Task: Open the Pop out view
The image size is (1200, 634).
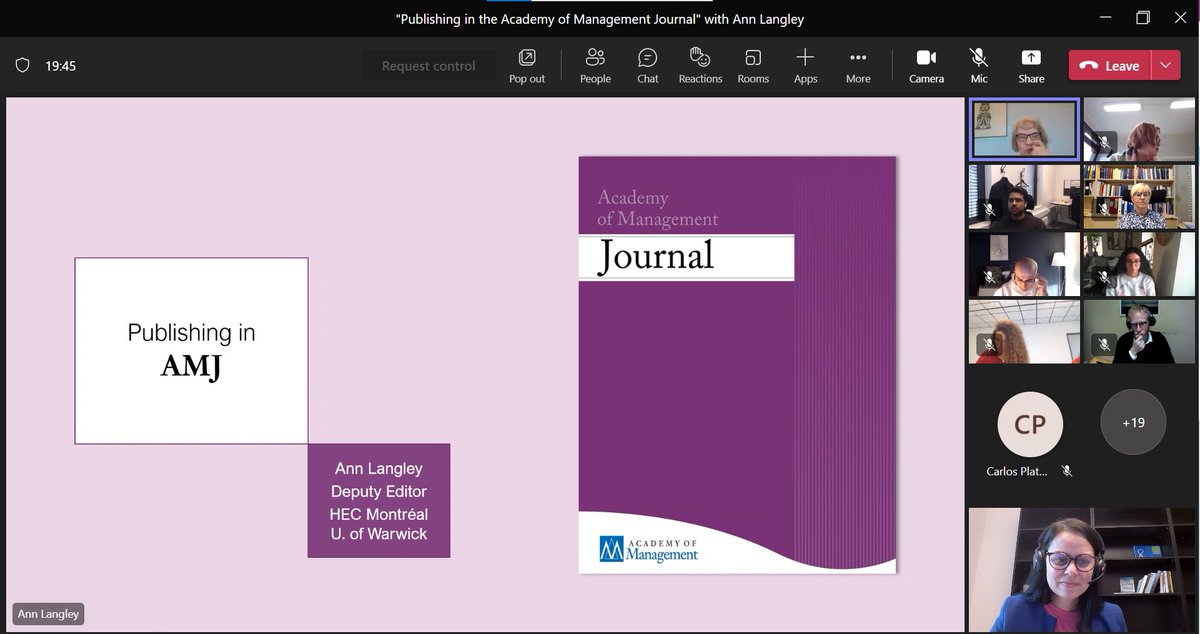Action: pos(527,66)
